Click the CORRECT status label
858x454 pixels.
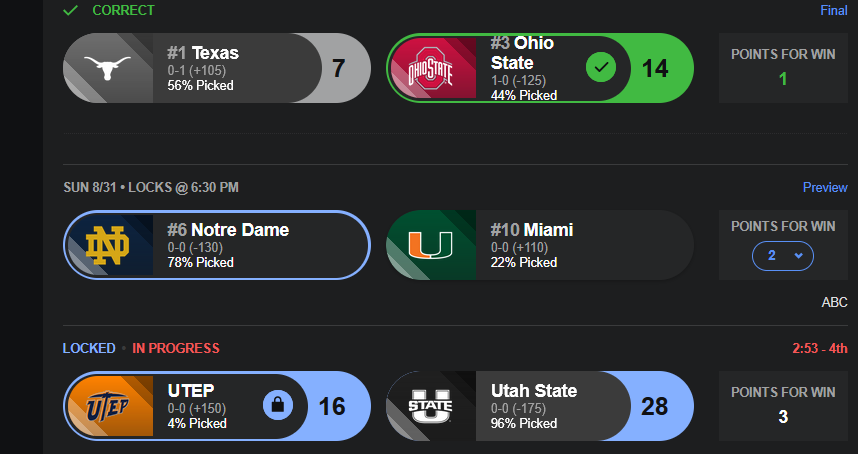(x=123, y=10)
